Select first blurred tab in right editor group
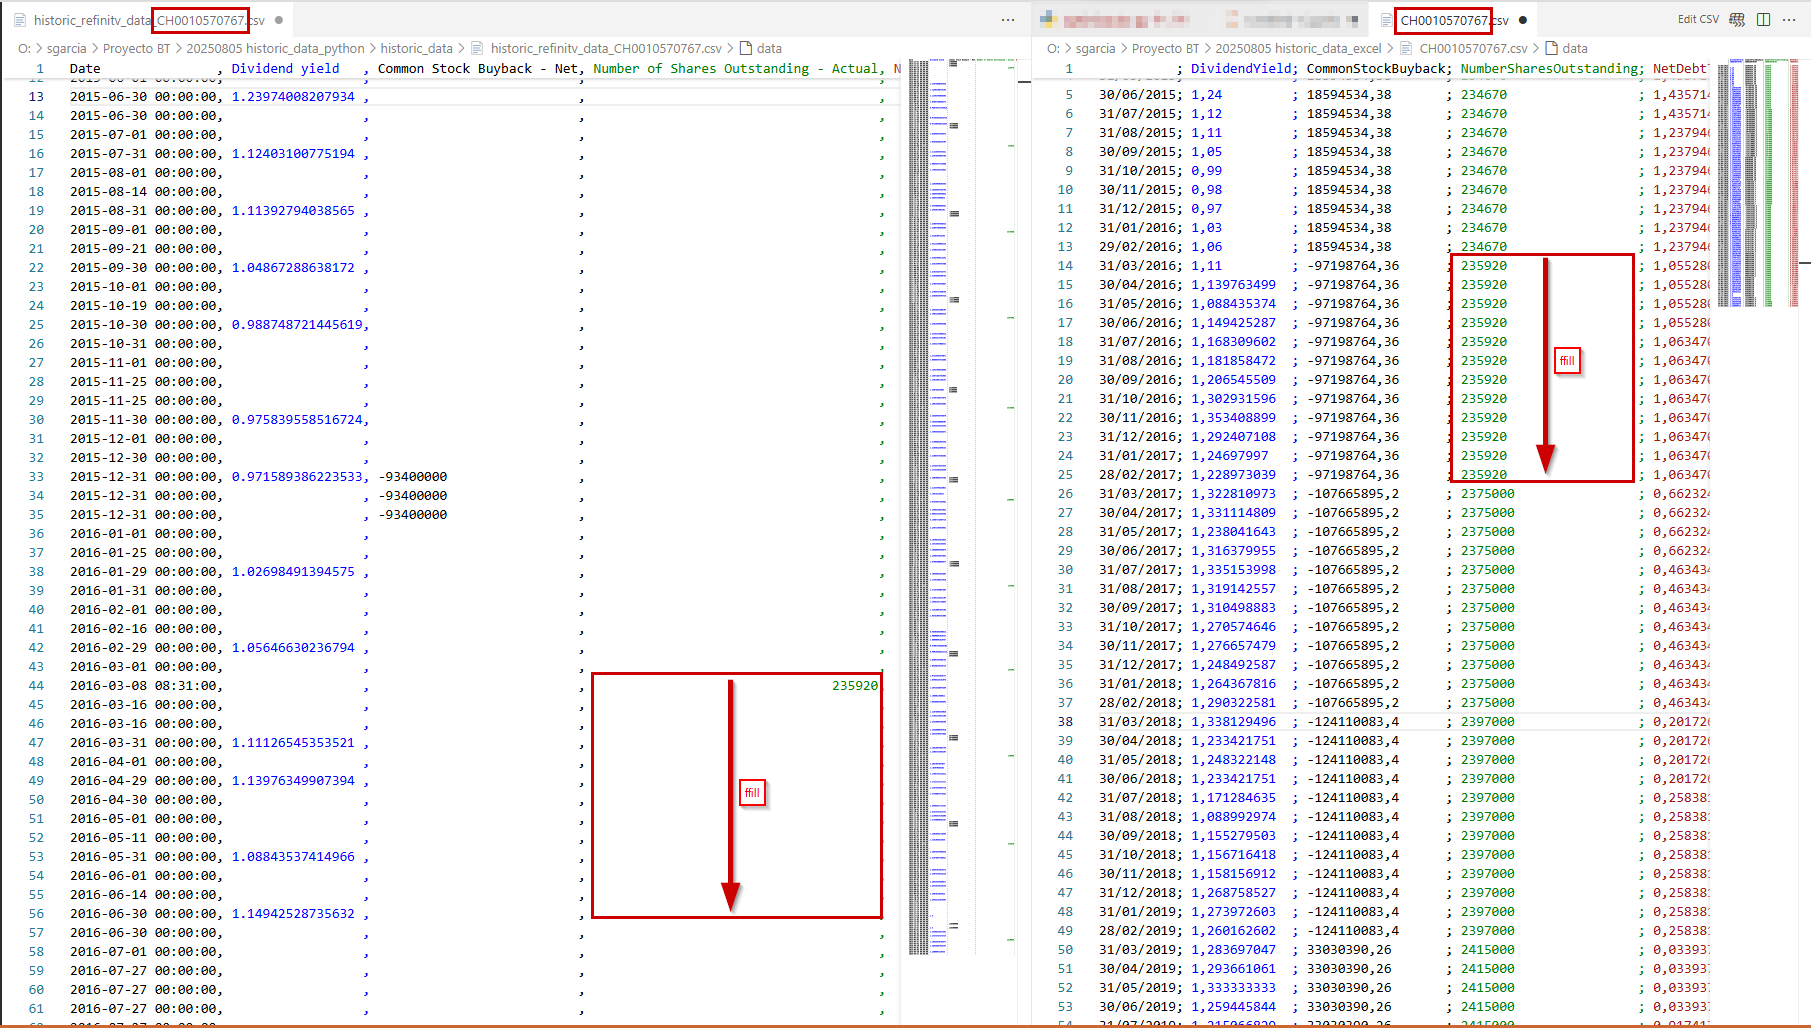 coord(1124,20)
